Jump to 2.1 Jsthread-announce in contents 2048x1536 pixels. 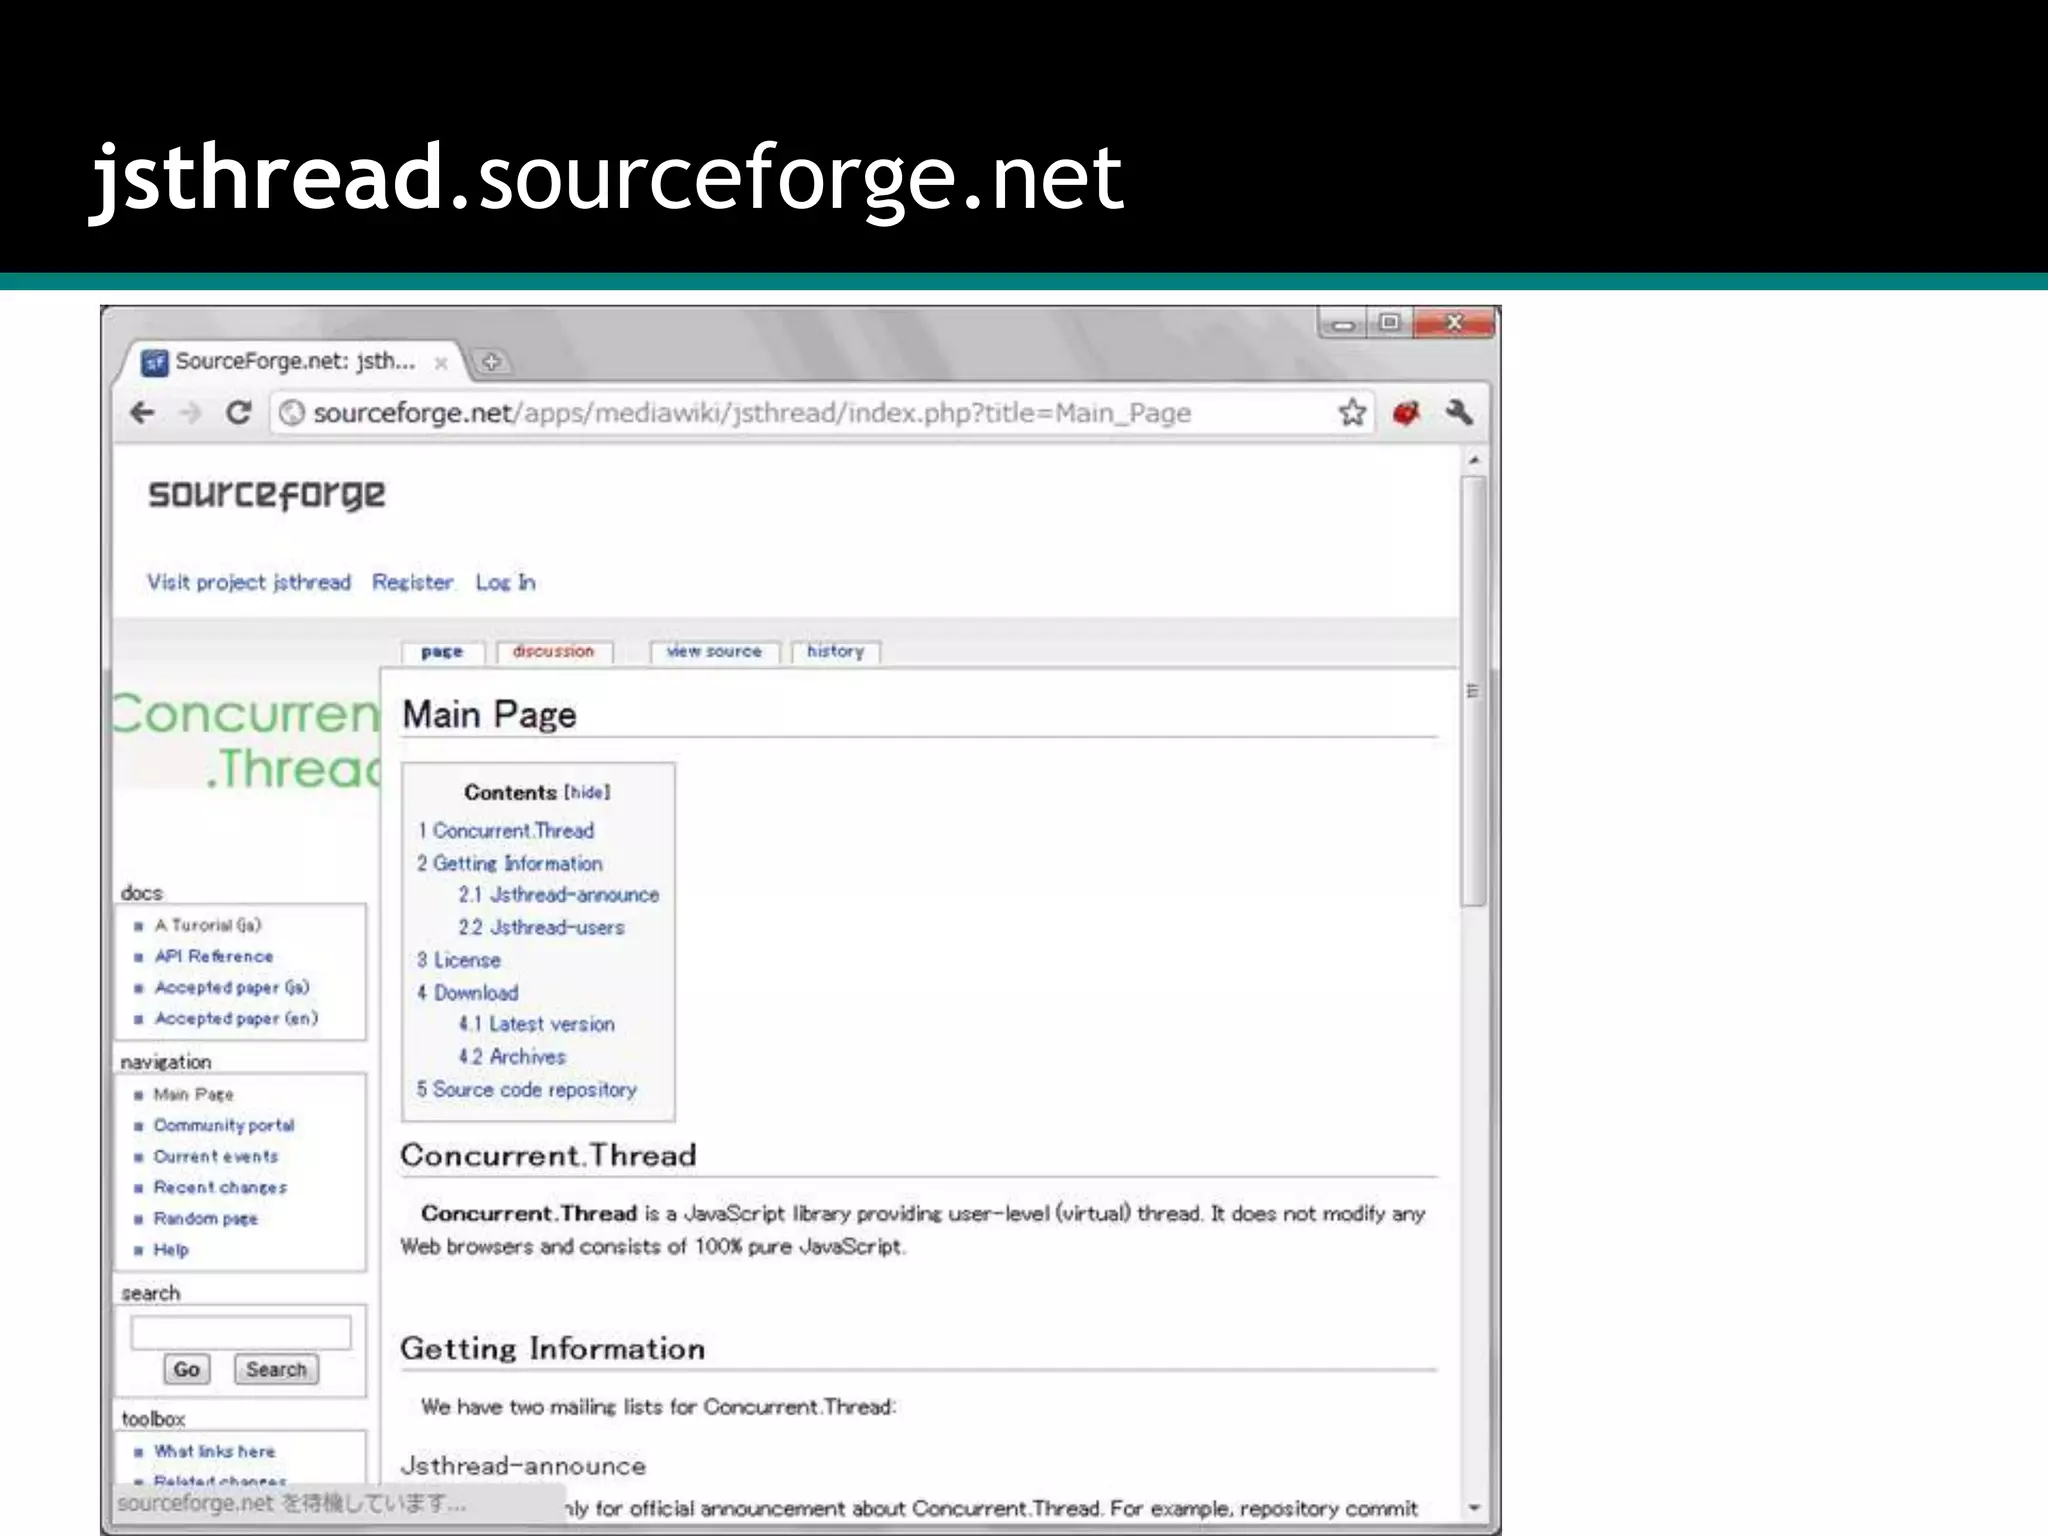click(559, 895)
